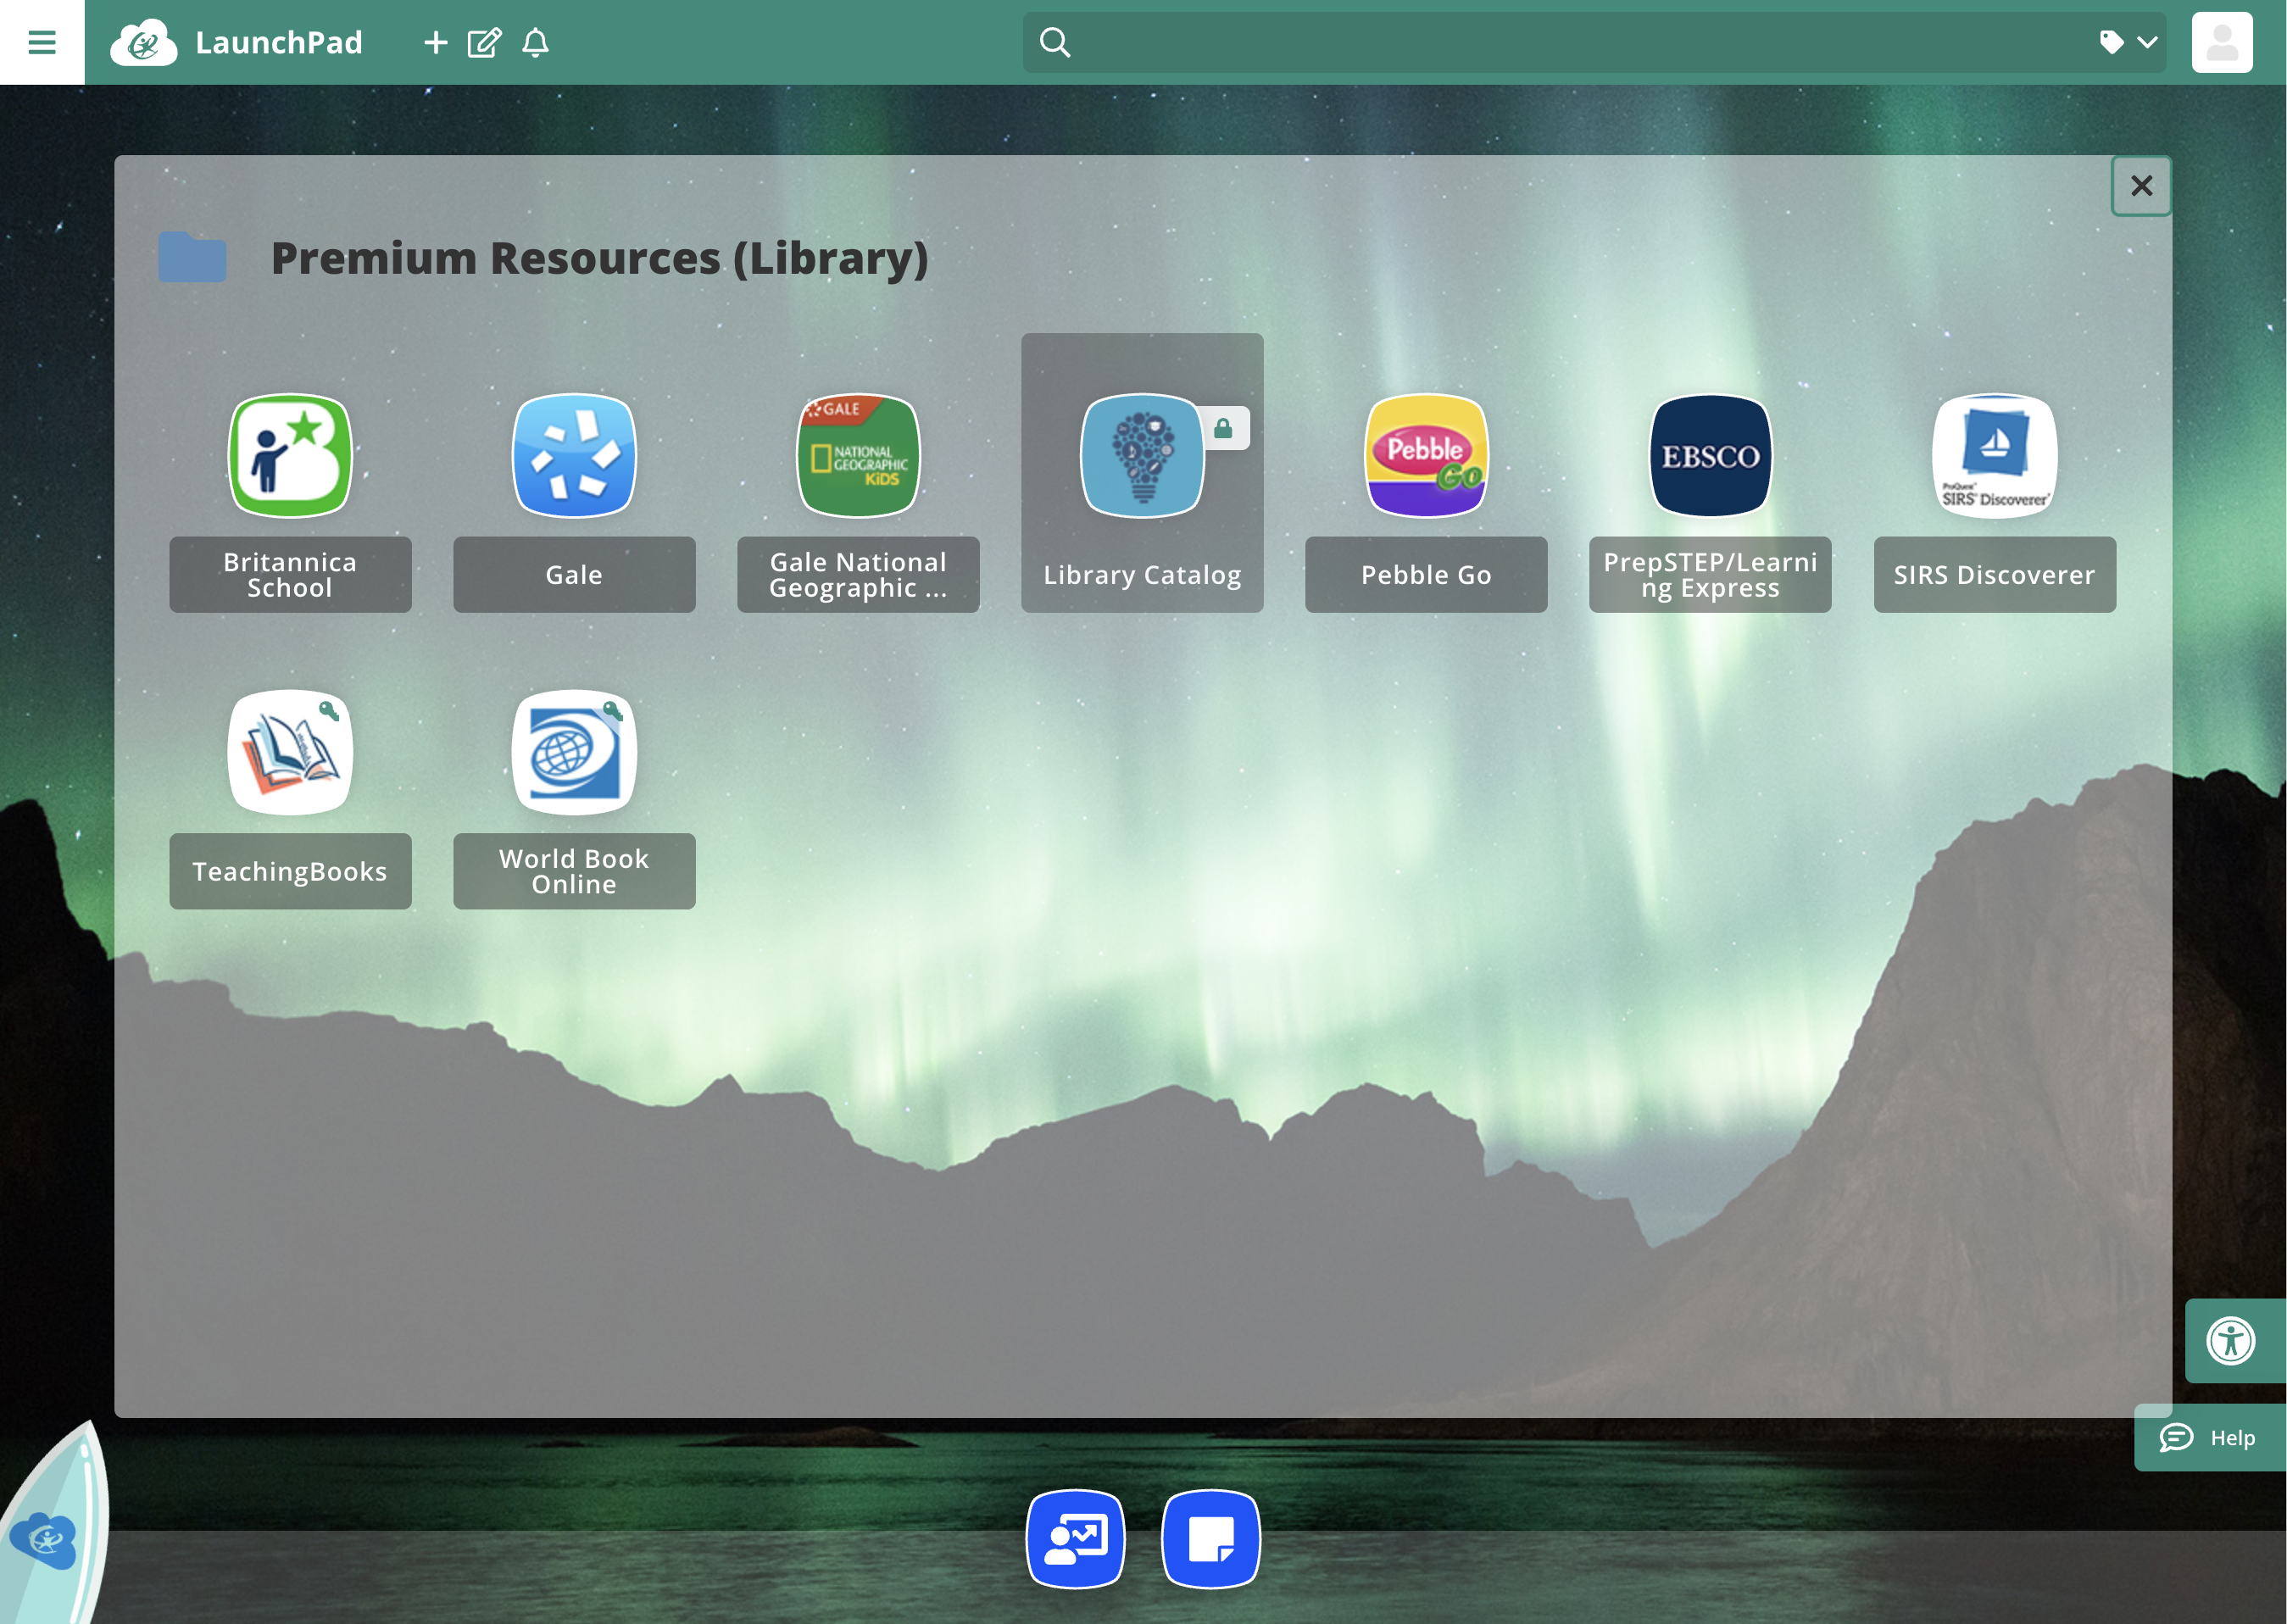Open the notifications bell
Viewport: 2287px width, 1624px height.
[536, 43]
